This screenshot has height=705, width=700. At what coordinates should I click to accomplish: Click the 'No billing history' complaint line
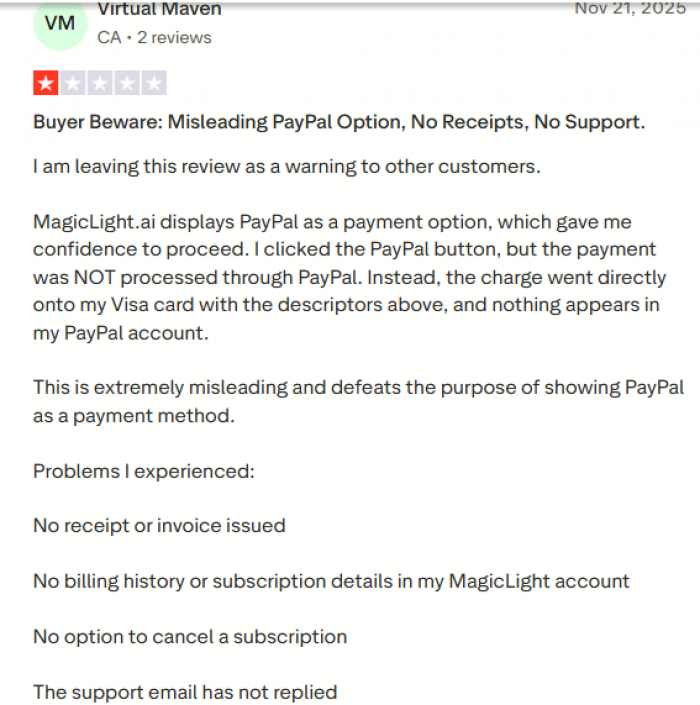(x=331, y=581)
